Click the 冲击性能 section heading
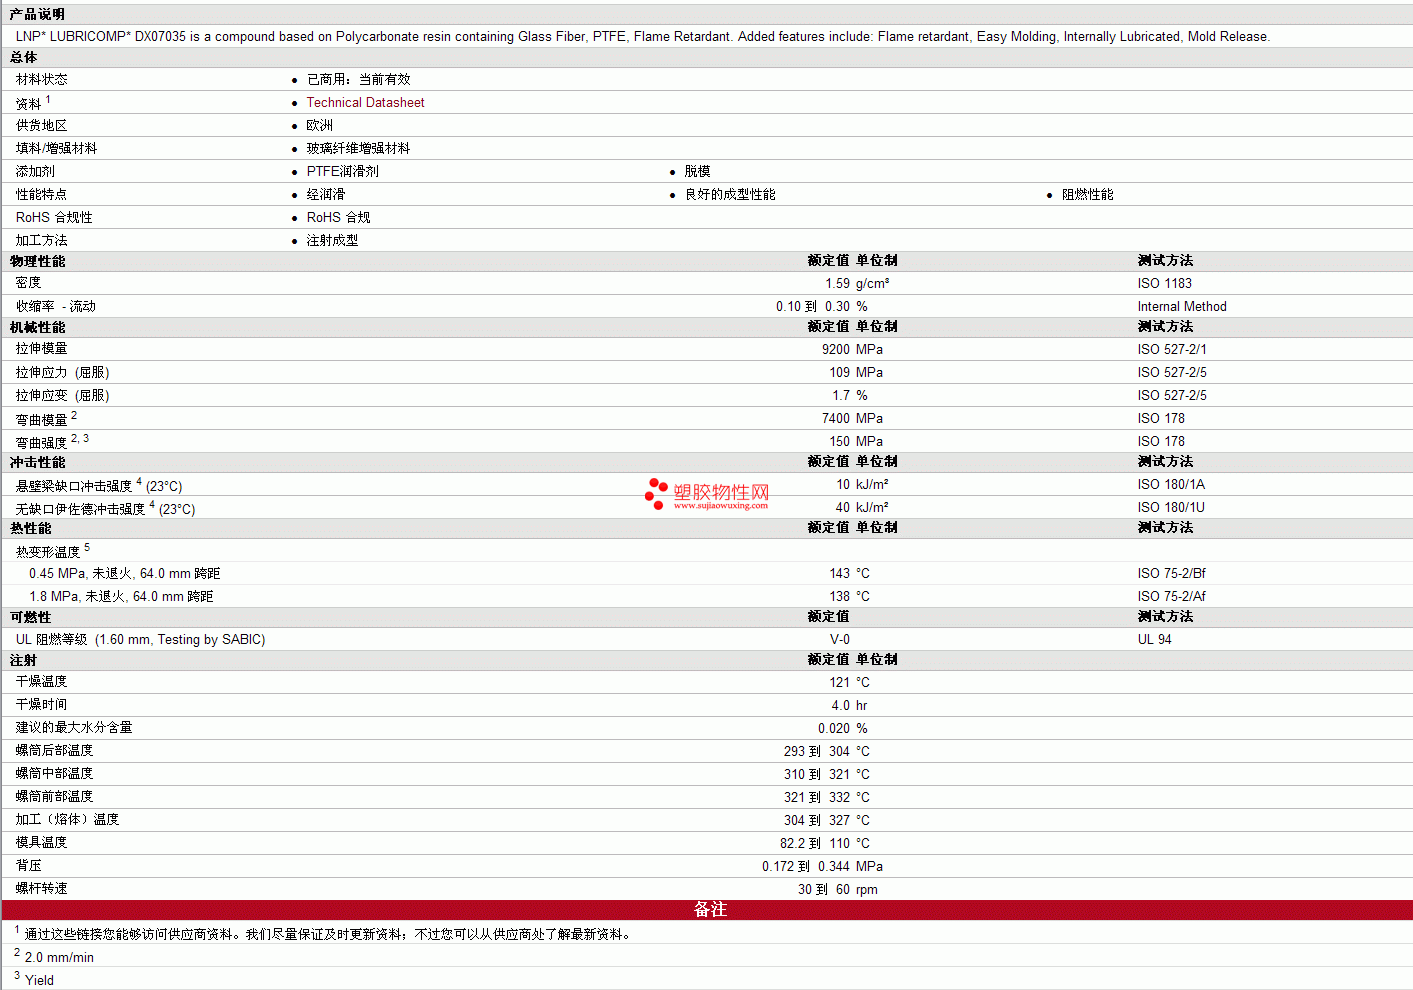This screenshot has height=990, width=1413. tap(38, 462)
